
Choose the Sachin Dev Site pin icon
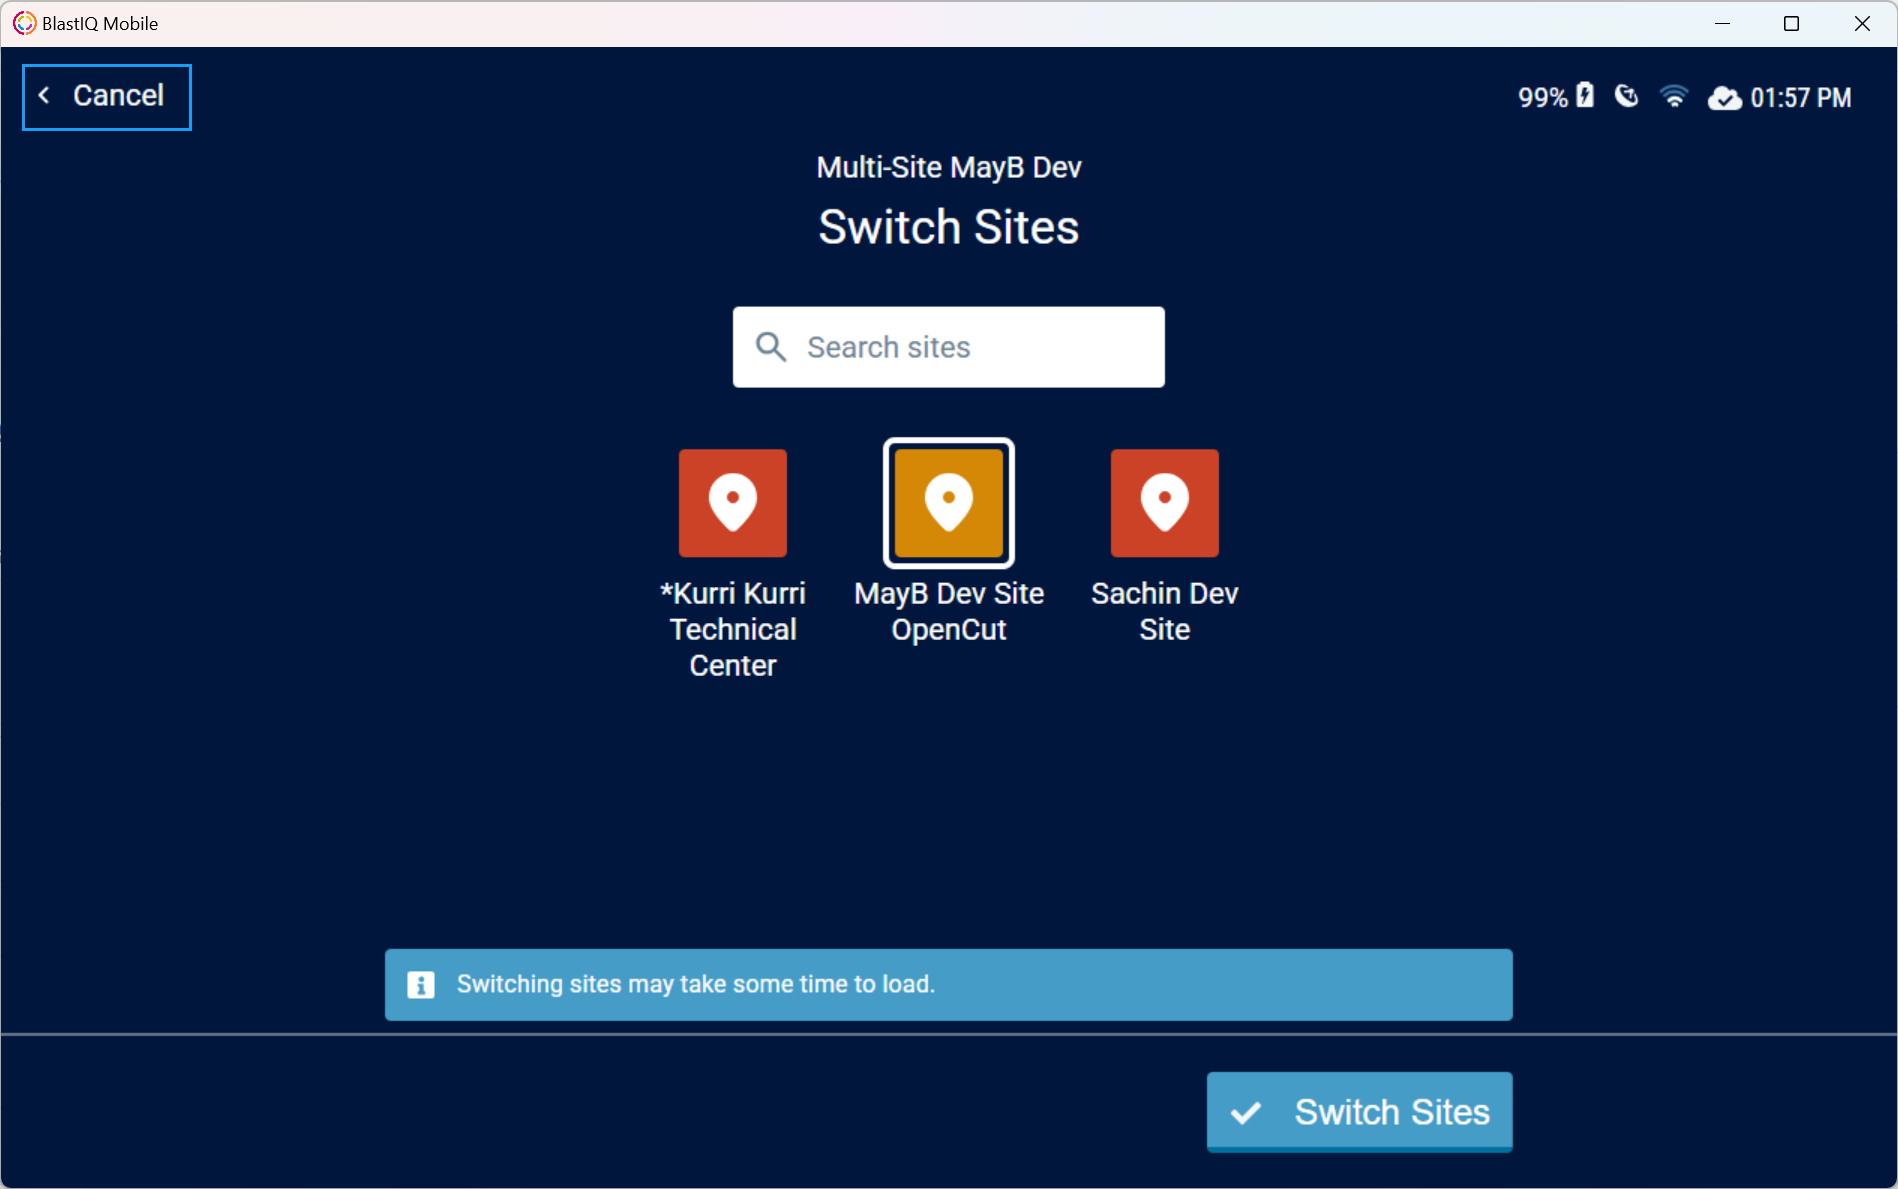coord(1164,502)
